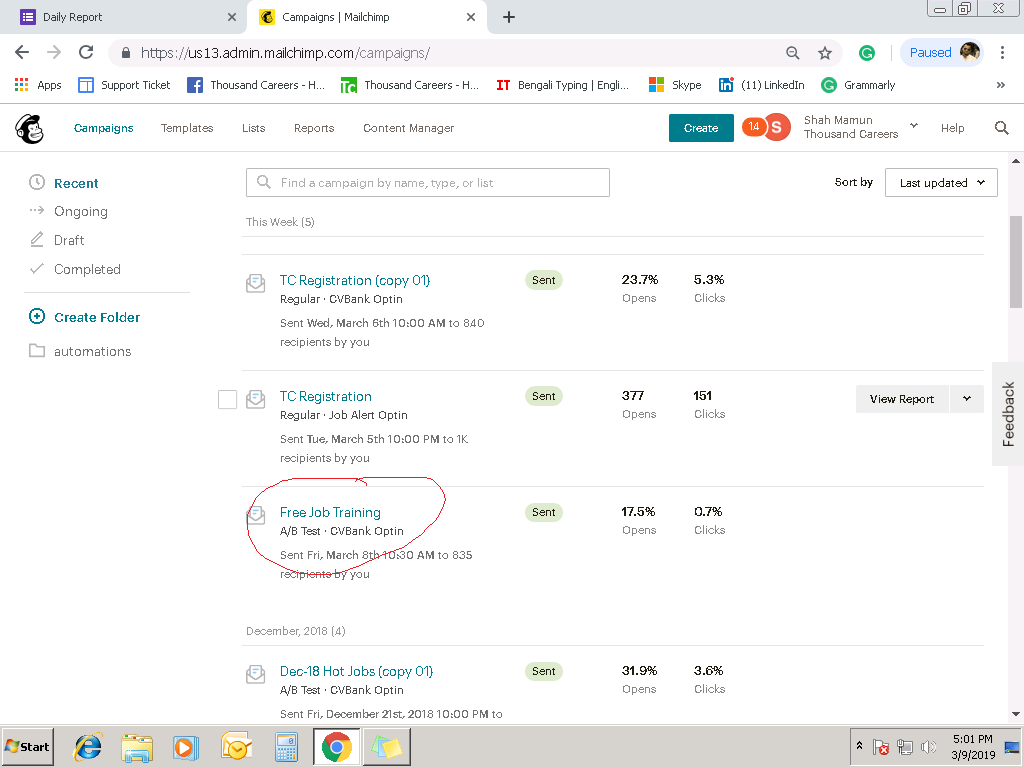The image size is (1024, 768).
Task: Click the bookmark star in address bar
Action: pos(825,53)
